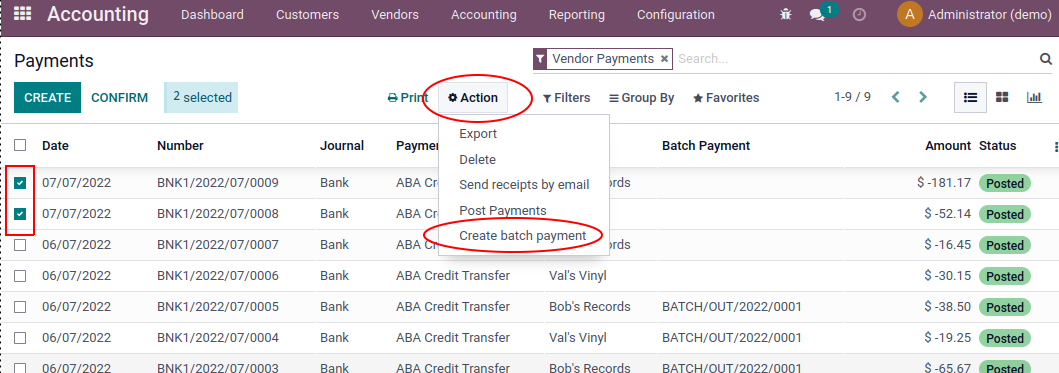The height and width of the screenshot is (373, 1059).
Task: Click the search magnifier icon
Action: point(1045,59)
